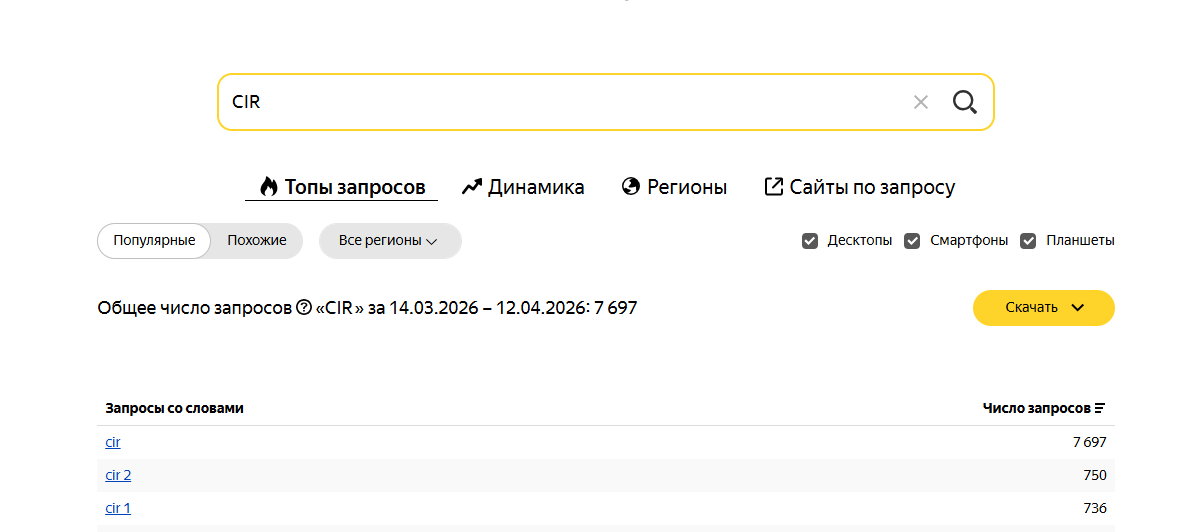
Task: Uncheck the Смартфоны checkbox
Action: 912,241
